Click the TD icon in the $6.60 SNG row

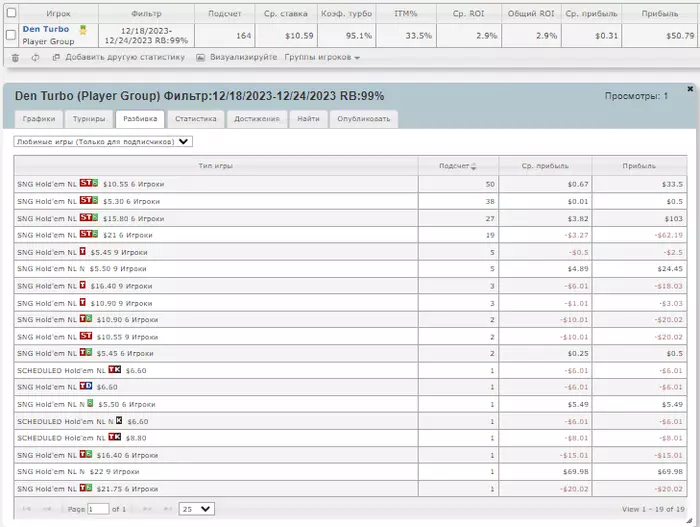click(86, 386)
